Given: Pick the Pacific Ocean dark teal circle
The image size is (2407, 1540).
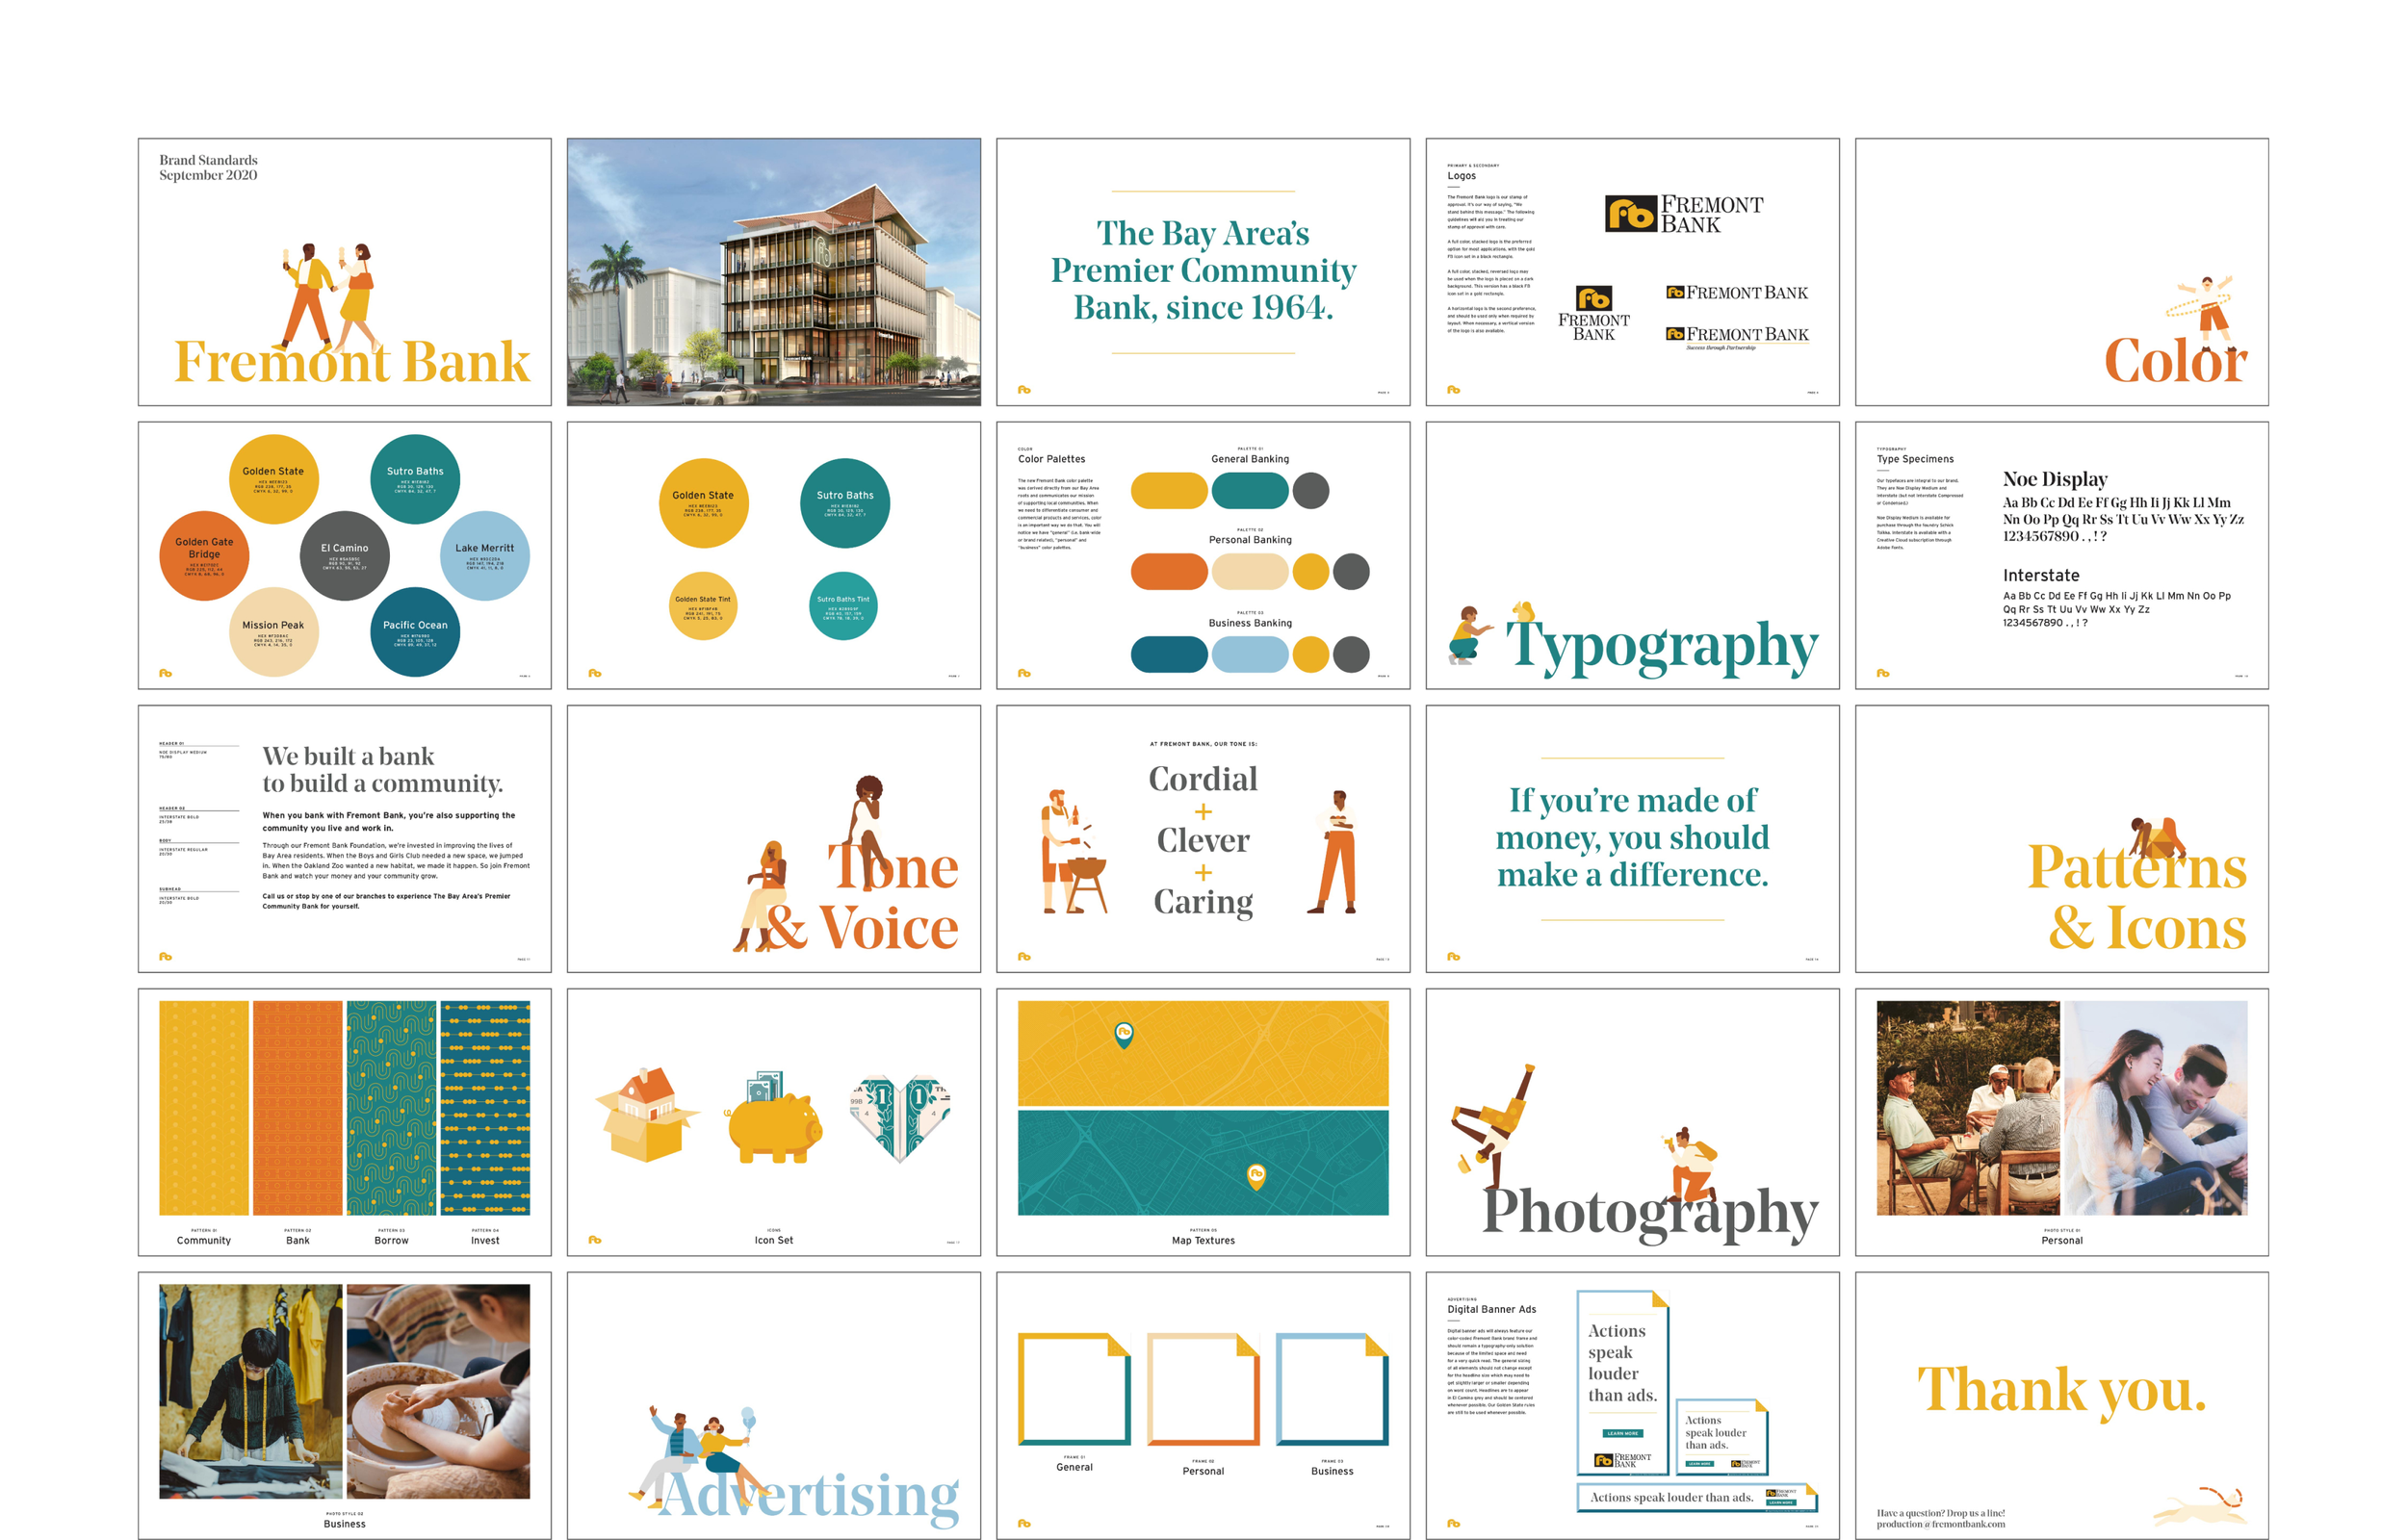Looking at the screenshot, I should [415, 632].
